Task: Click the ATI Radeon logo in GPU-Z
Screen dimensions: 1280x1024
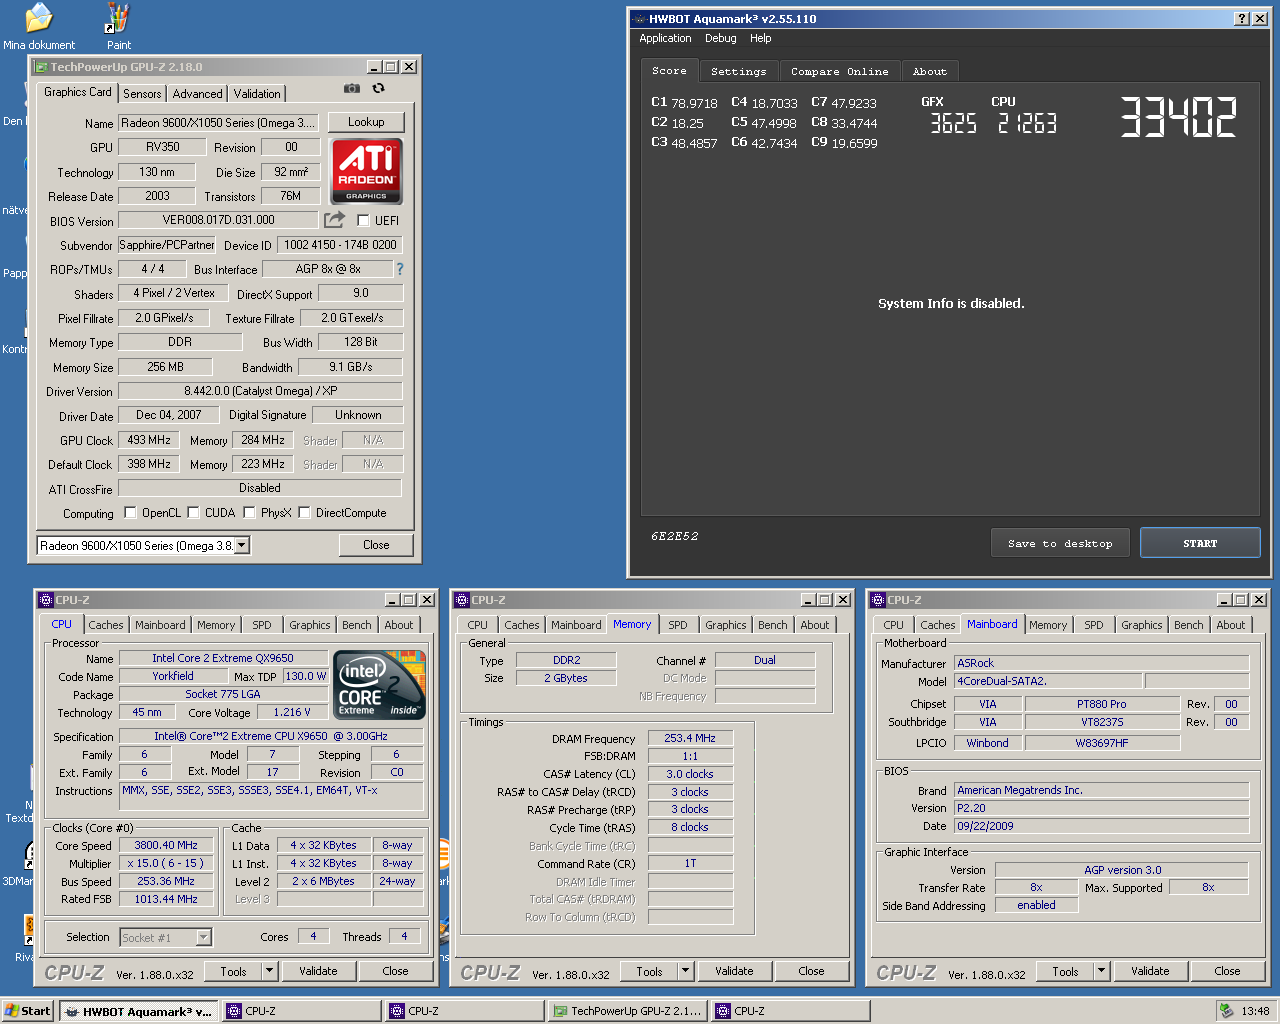Action: point(366,171)
